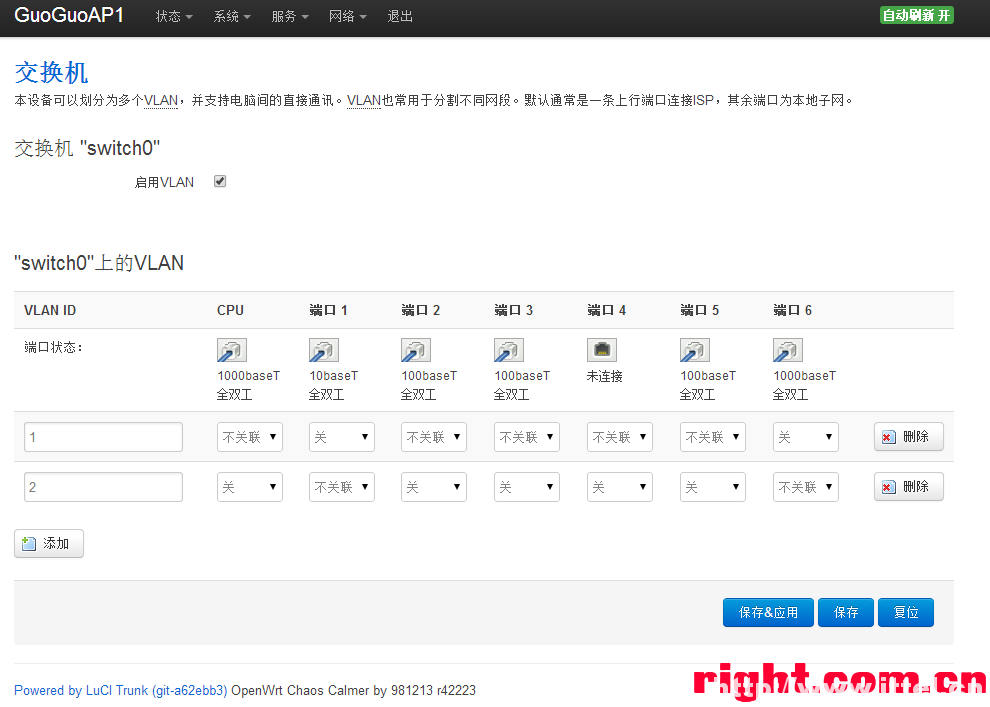
Task: Click the 端口 5 port status icon
Action: point(695,350)
